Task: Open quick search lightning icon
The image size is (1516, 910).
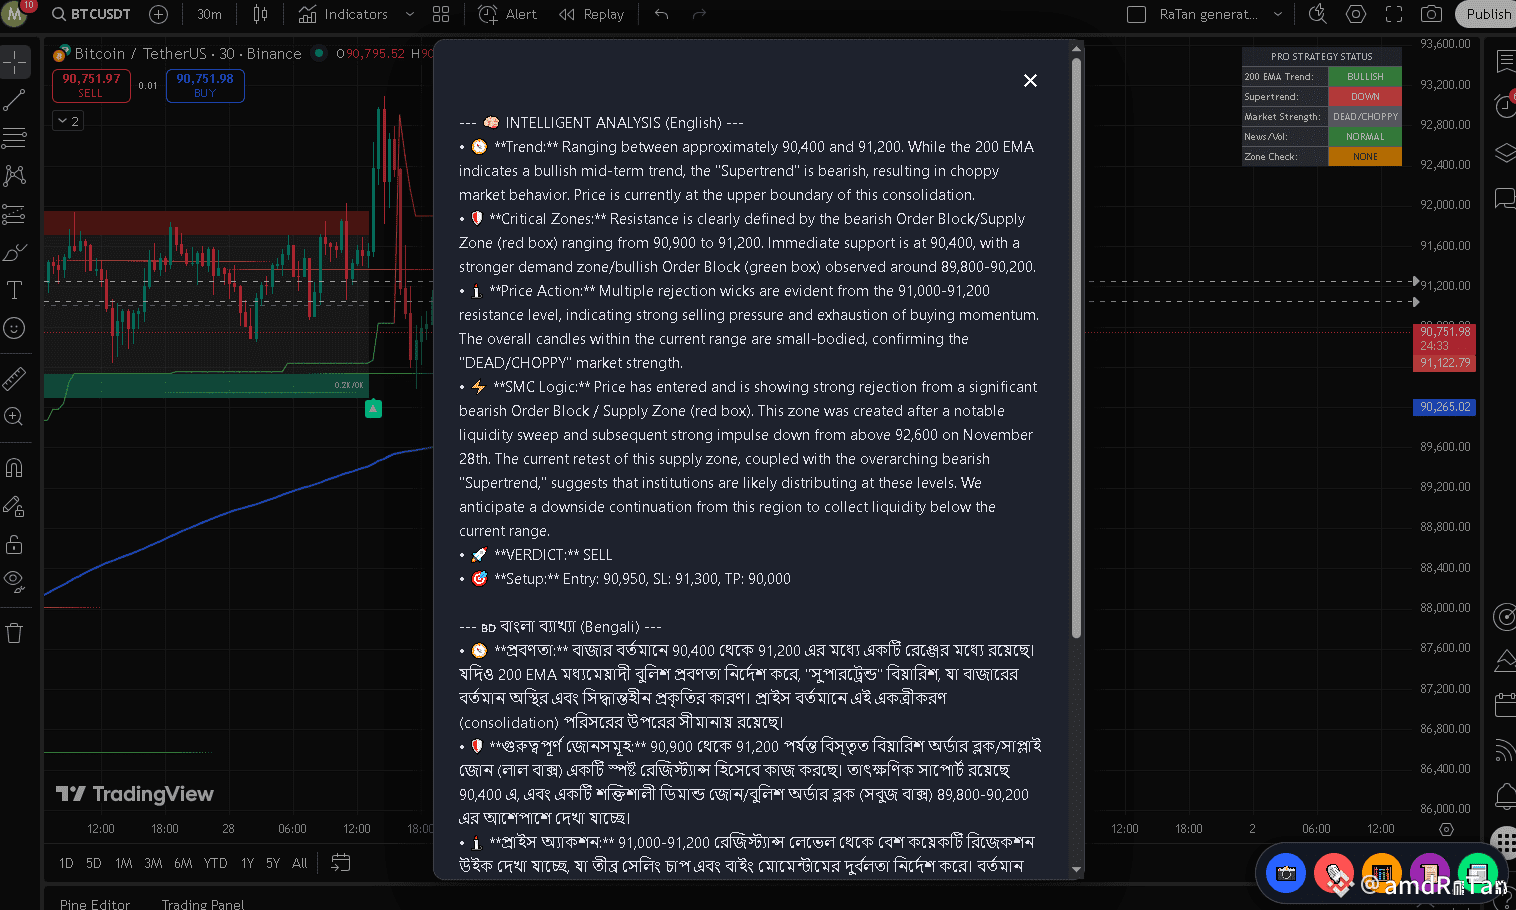Action: click(x=1318, y=14)
